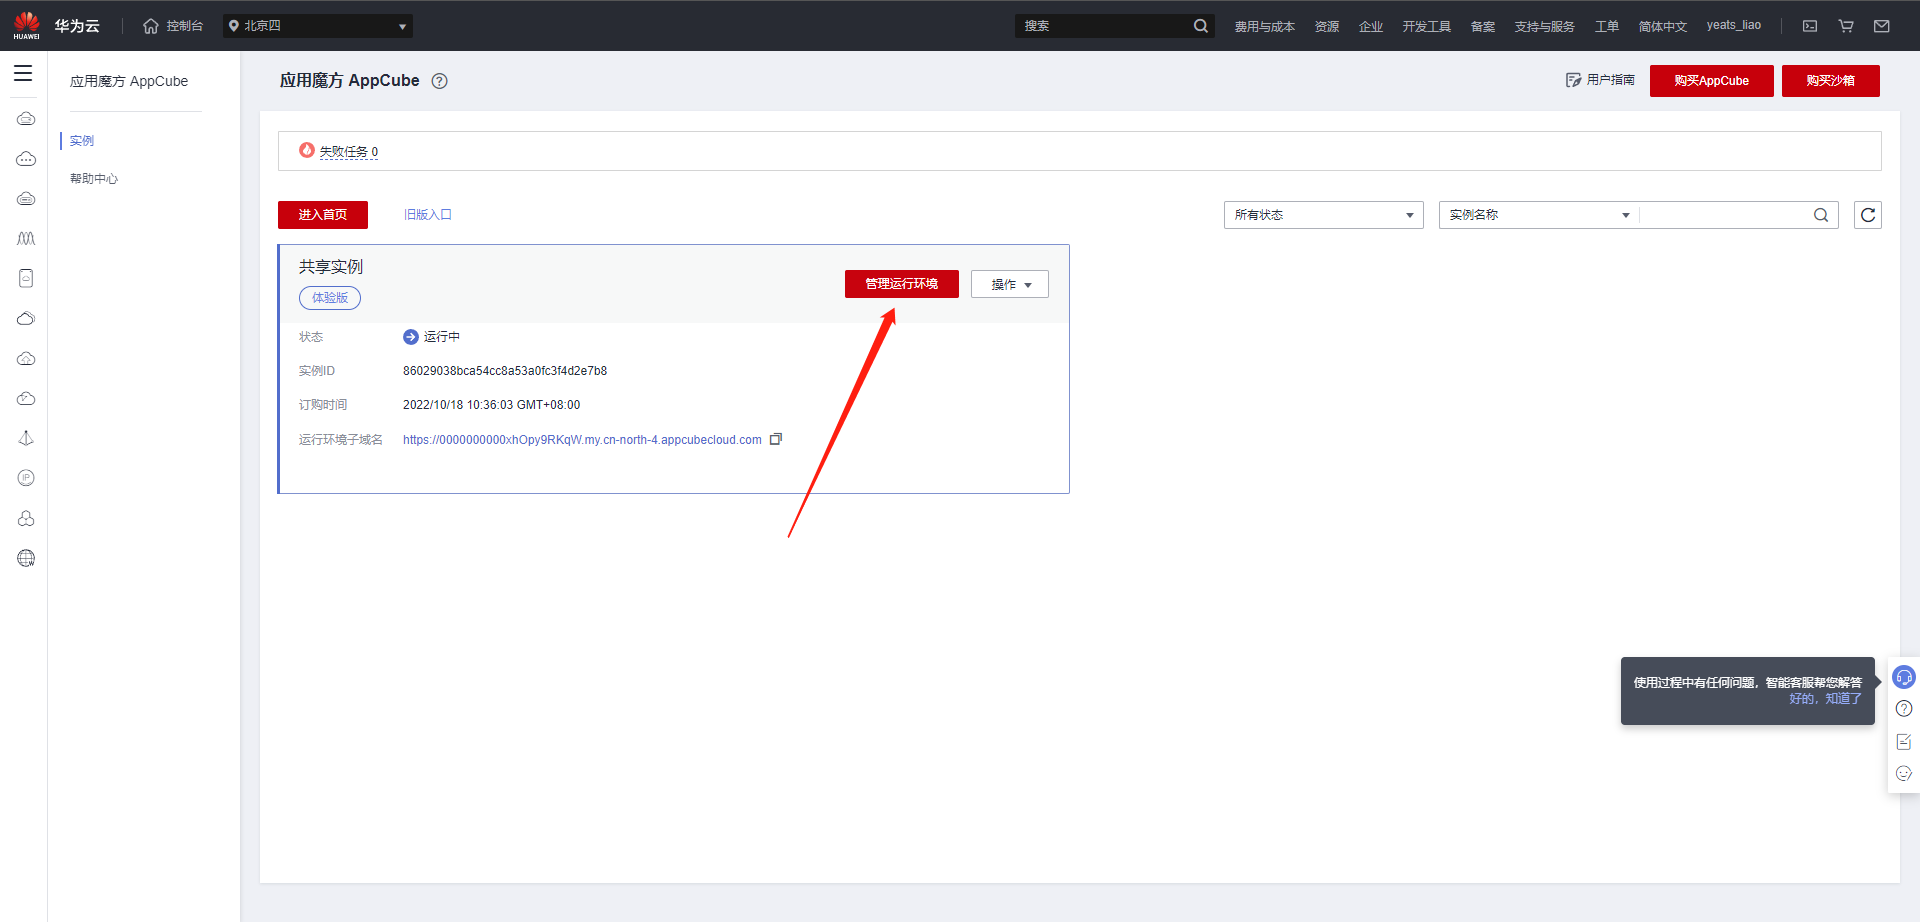This screenshot has height=922, width=1920.
Task: Click the instance search magnifier icon
Action: (1821, 215)
